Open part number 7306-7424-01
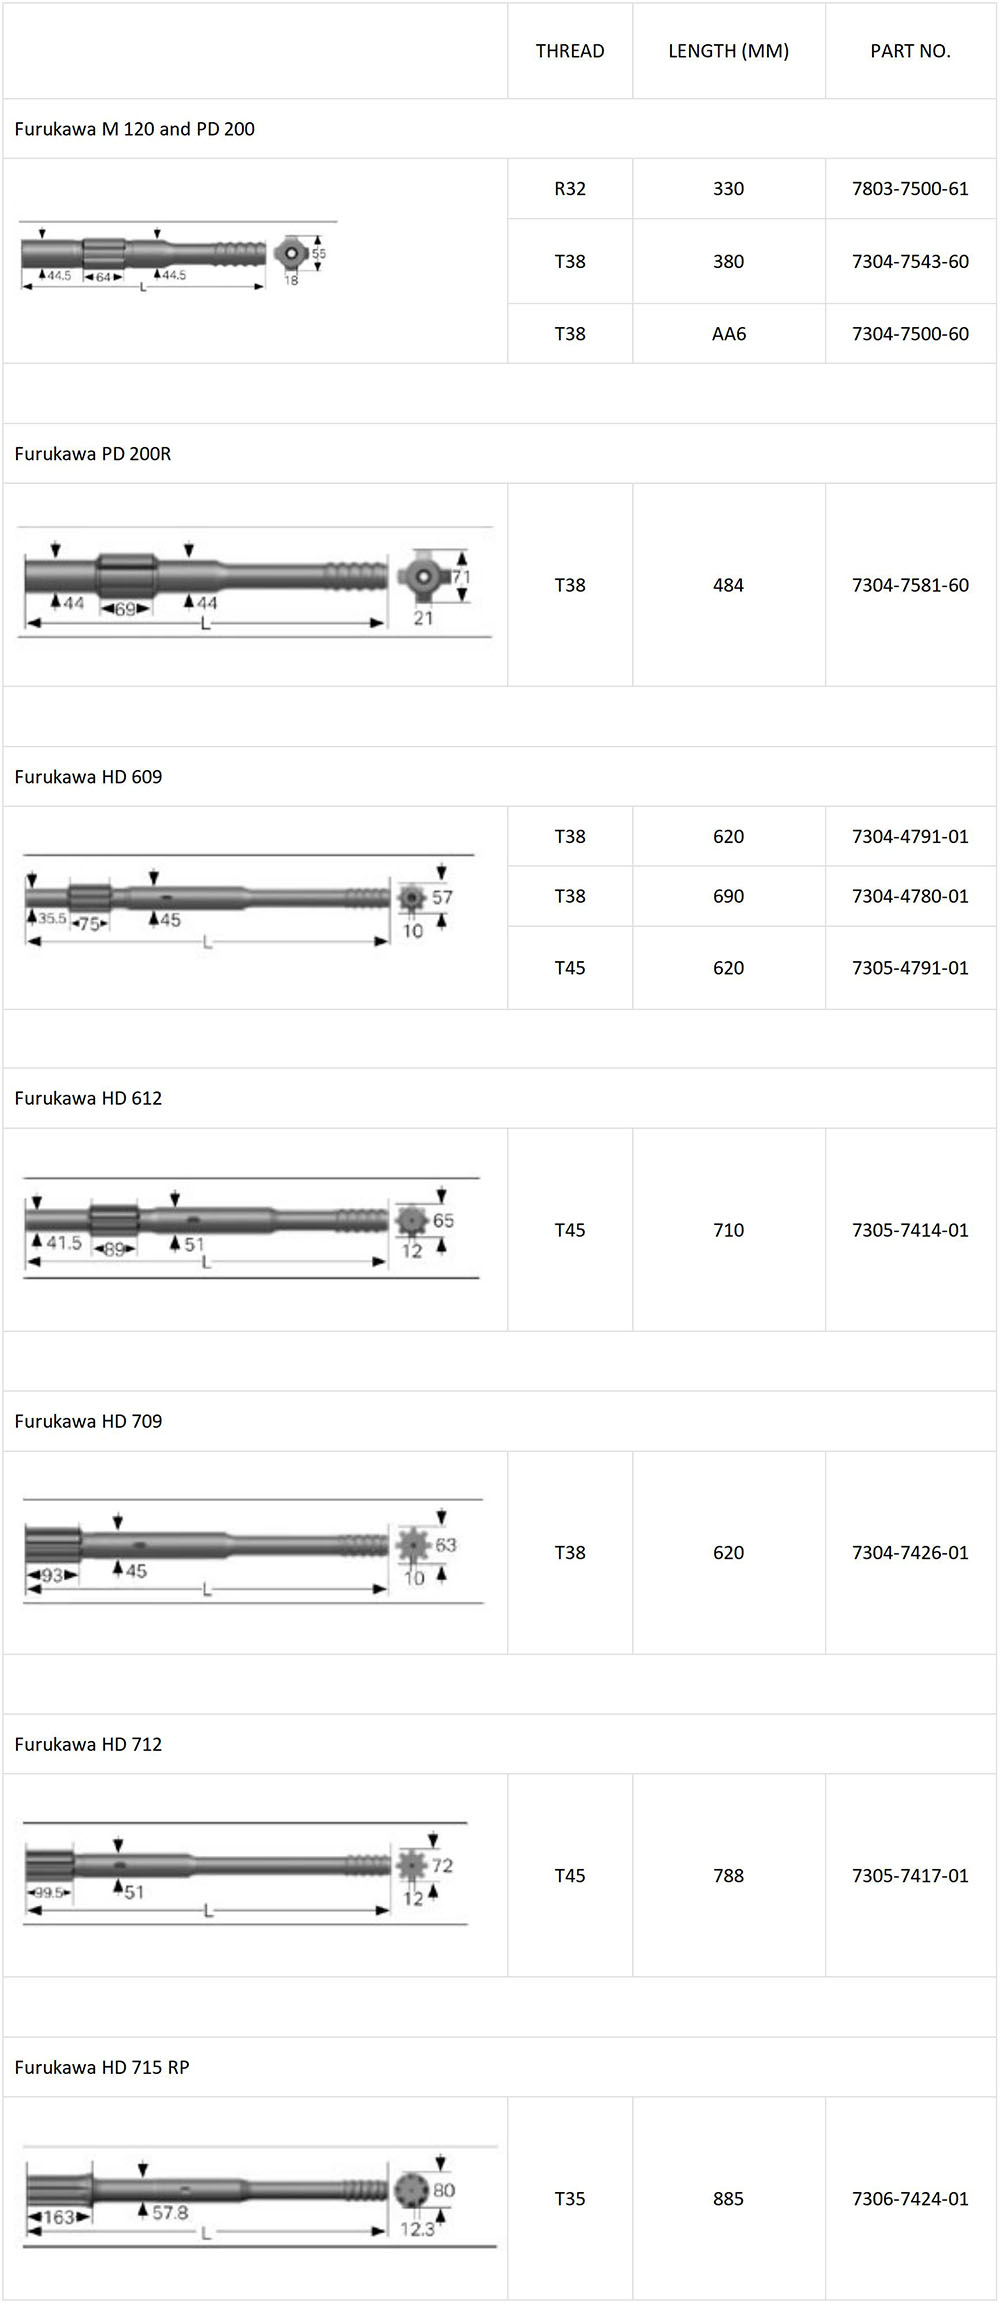The image size is (1000, 2308). coord(910,2198)
